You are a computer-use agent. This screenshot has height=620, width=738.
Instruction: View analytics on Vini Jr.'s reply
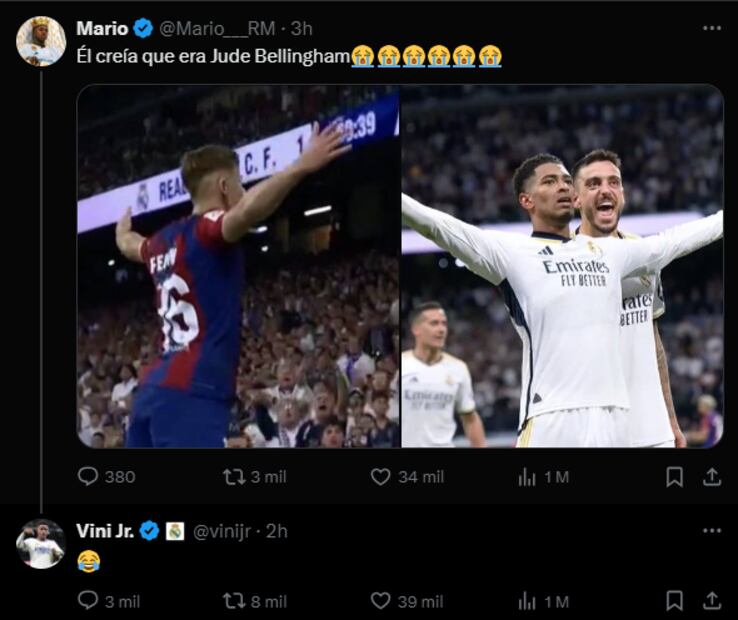tap(527, 601)
